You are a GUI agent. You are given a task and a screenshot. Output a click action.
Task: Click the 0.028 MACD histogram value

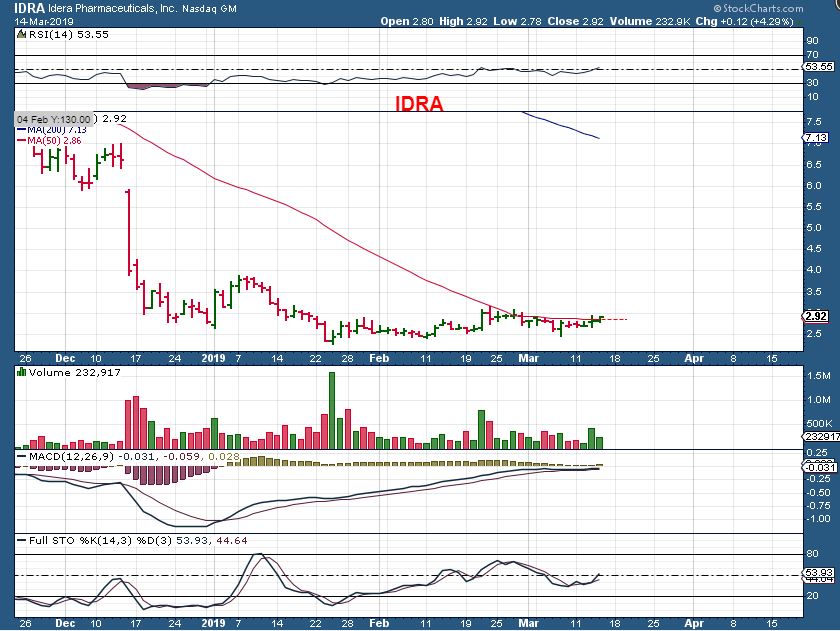223,457
